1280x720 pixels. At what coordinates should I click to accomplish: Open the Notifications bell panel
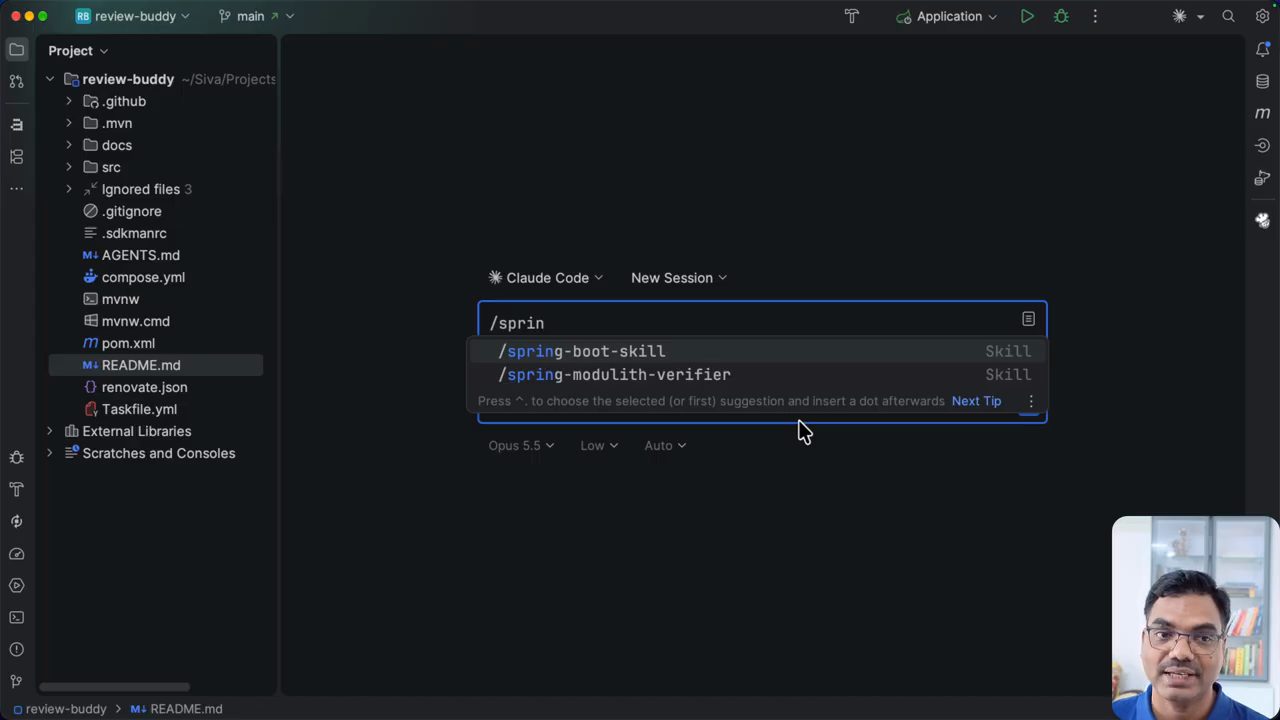click(x=1263, y=50)
